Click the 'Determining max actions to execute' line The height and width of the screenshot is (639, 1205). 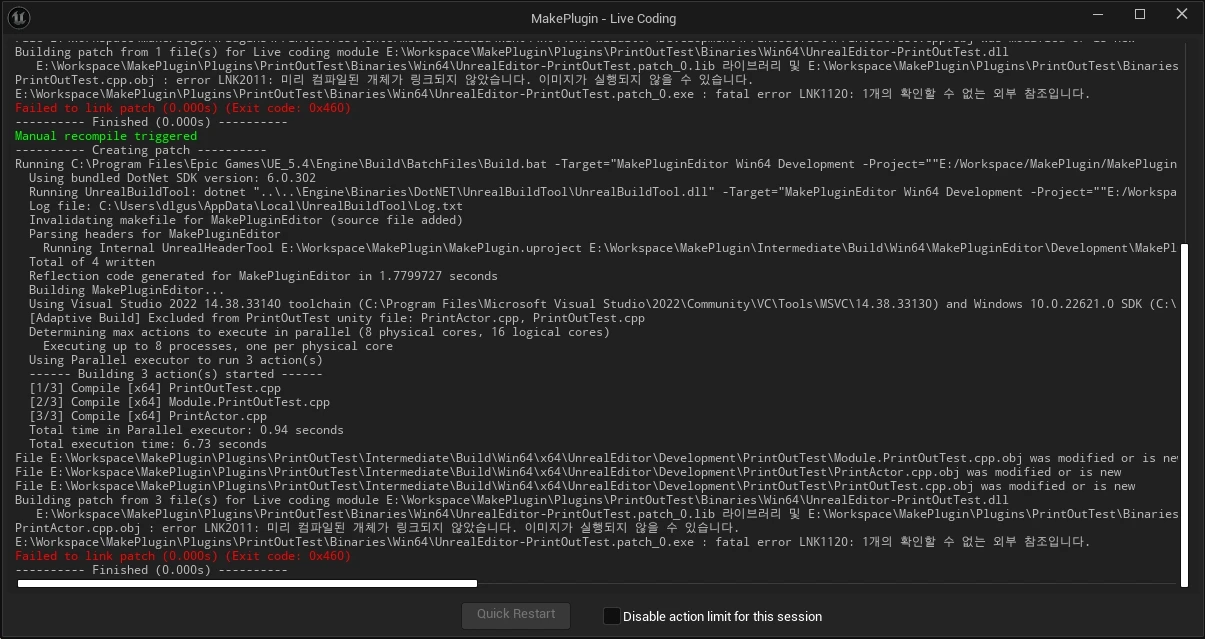click(x=319, y=332)
